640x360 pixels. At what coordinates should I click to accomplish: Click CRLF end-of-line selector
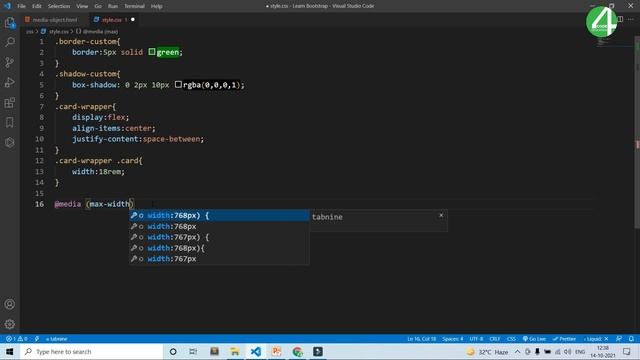point(495,339)
